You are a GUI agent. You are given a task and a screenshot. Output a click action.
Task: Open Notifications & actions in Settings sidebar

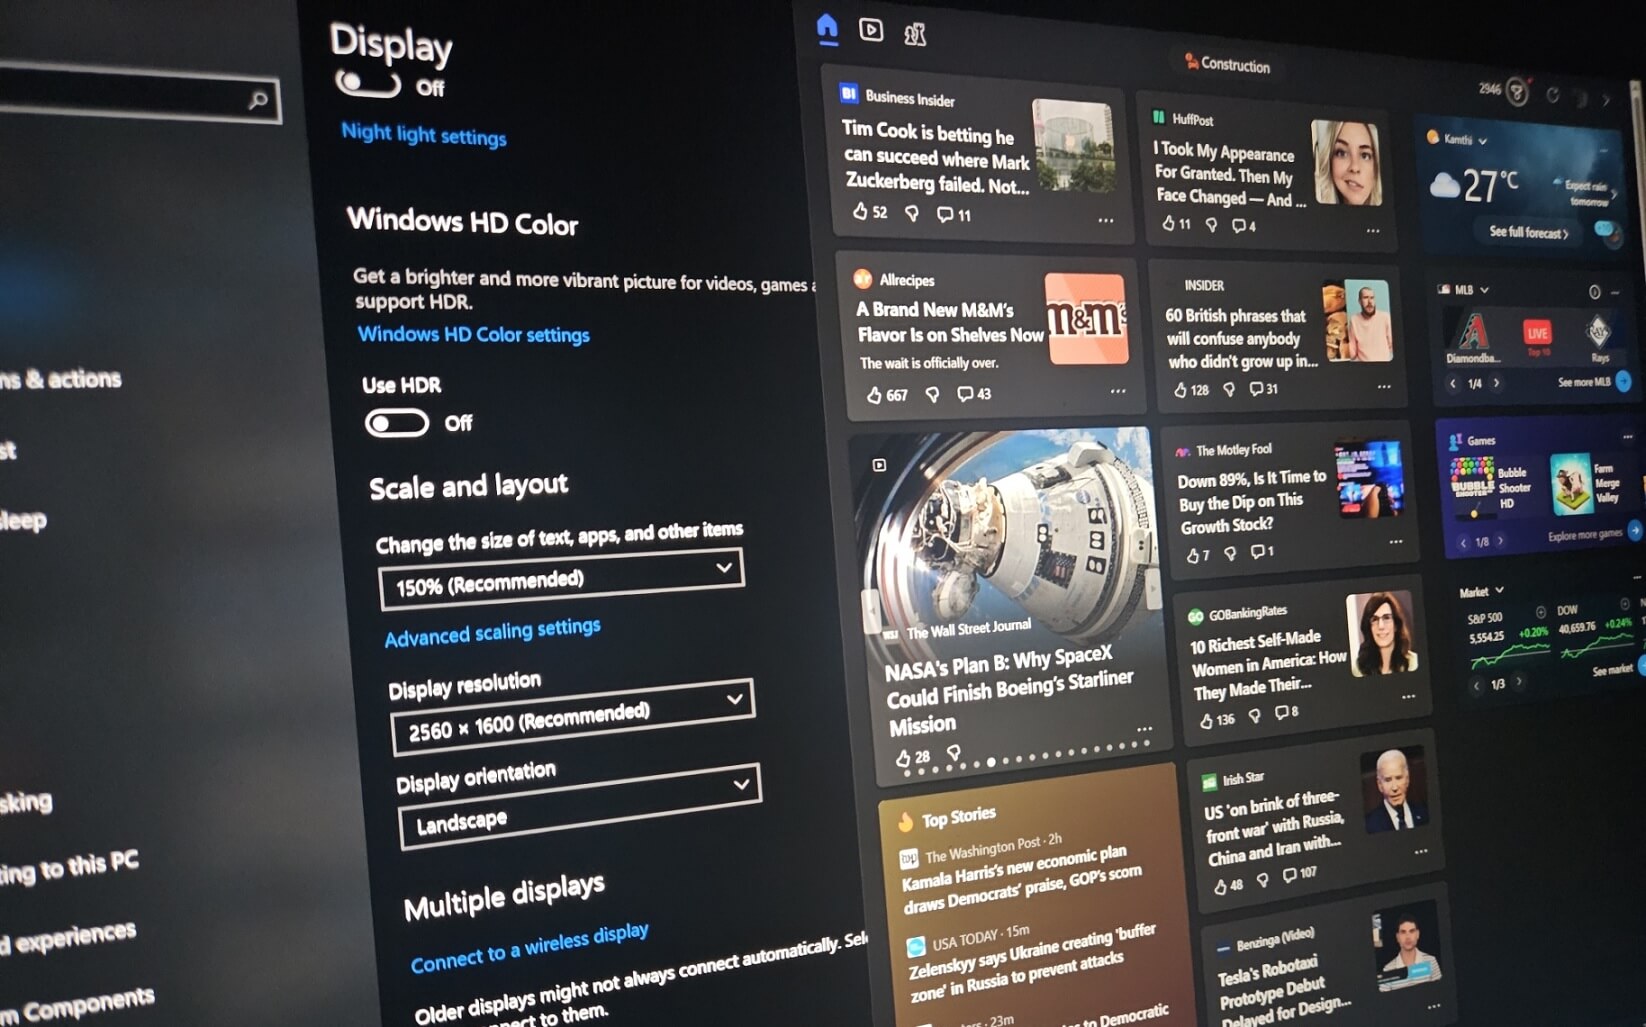[x=60, y=378]
